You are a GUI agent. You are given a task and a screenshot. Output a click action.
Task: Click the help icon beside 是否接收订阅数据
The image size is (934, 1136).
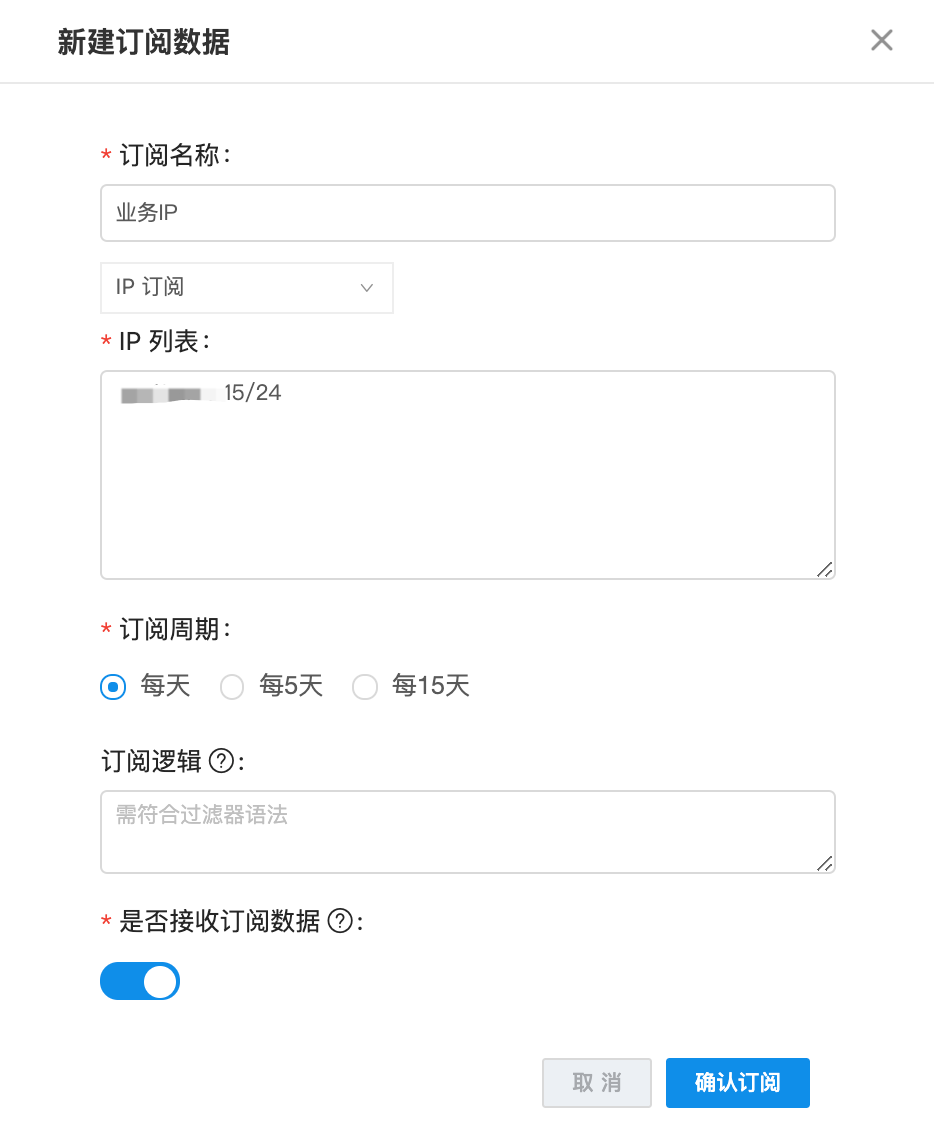[x=341, y=922]
